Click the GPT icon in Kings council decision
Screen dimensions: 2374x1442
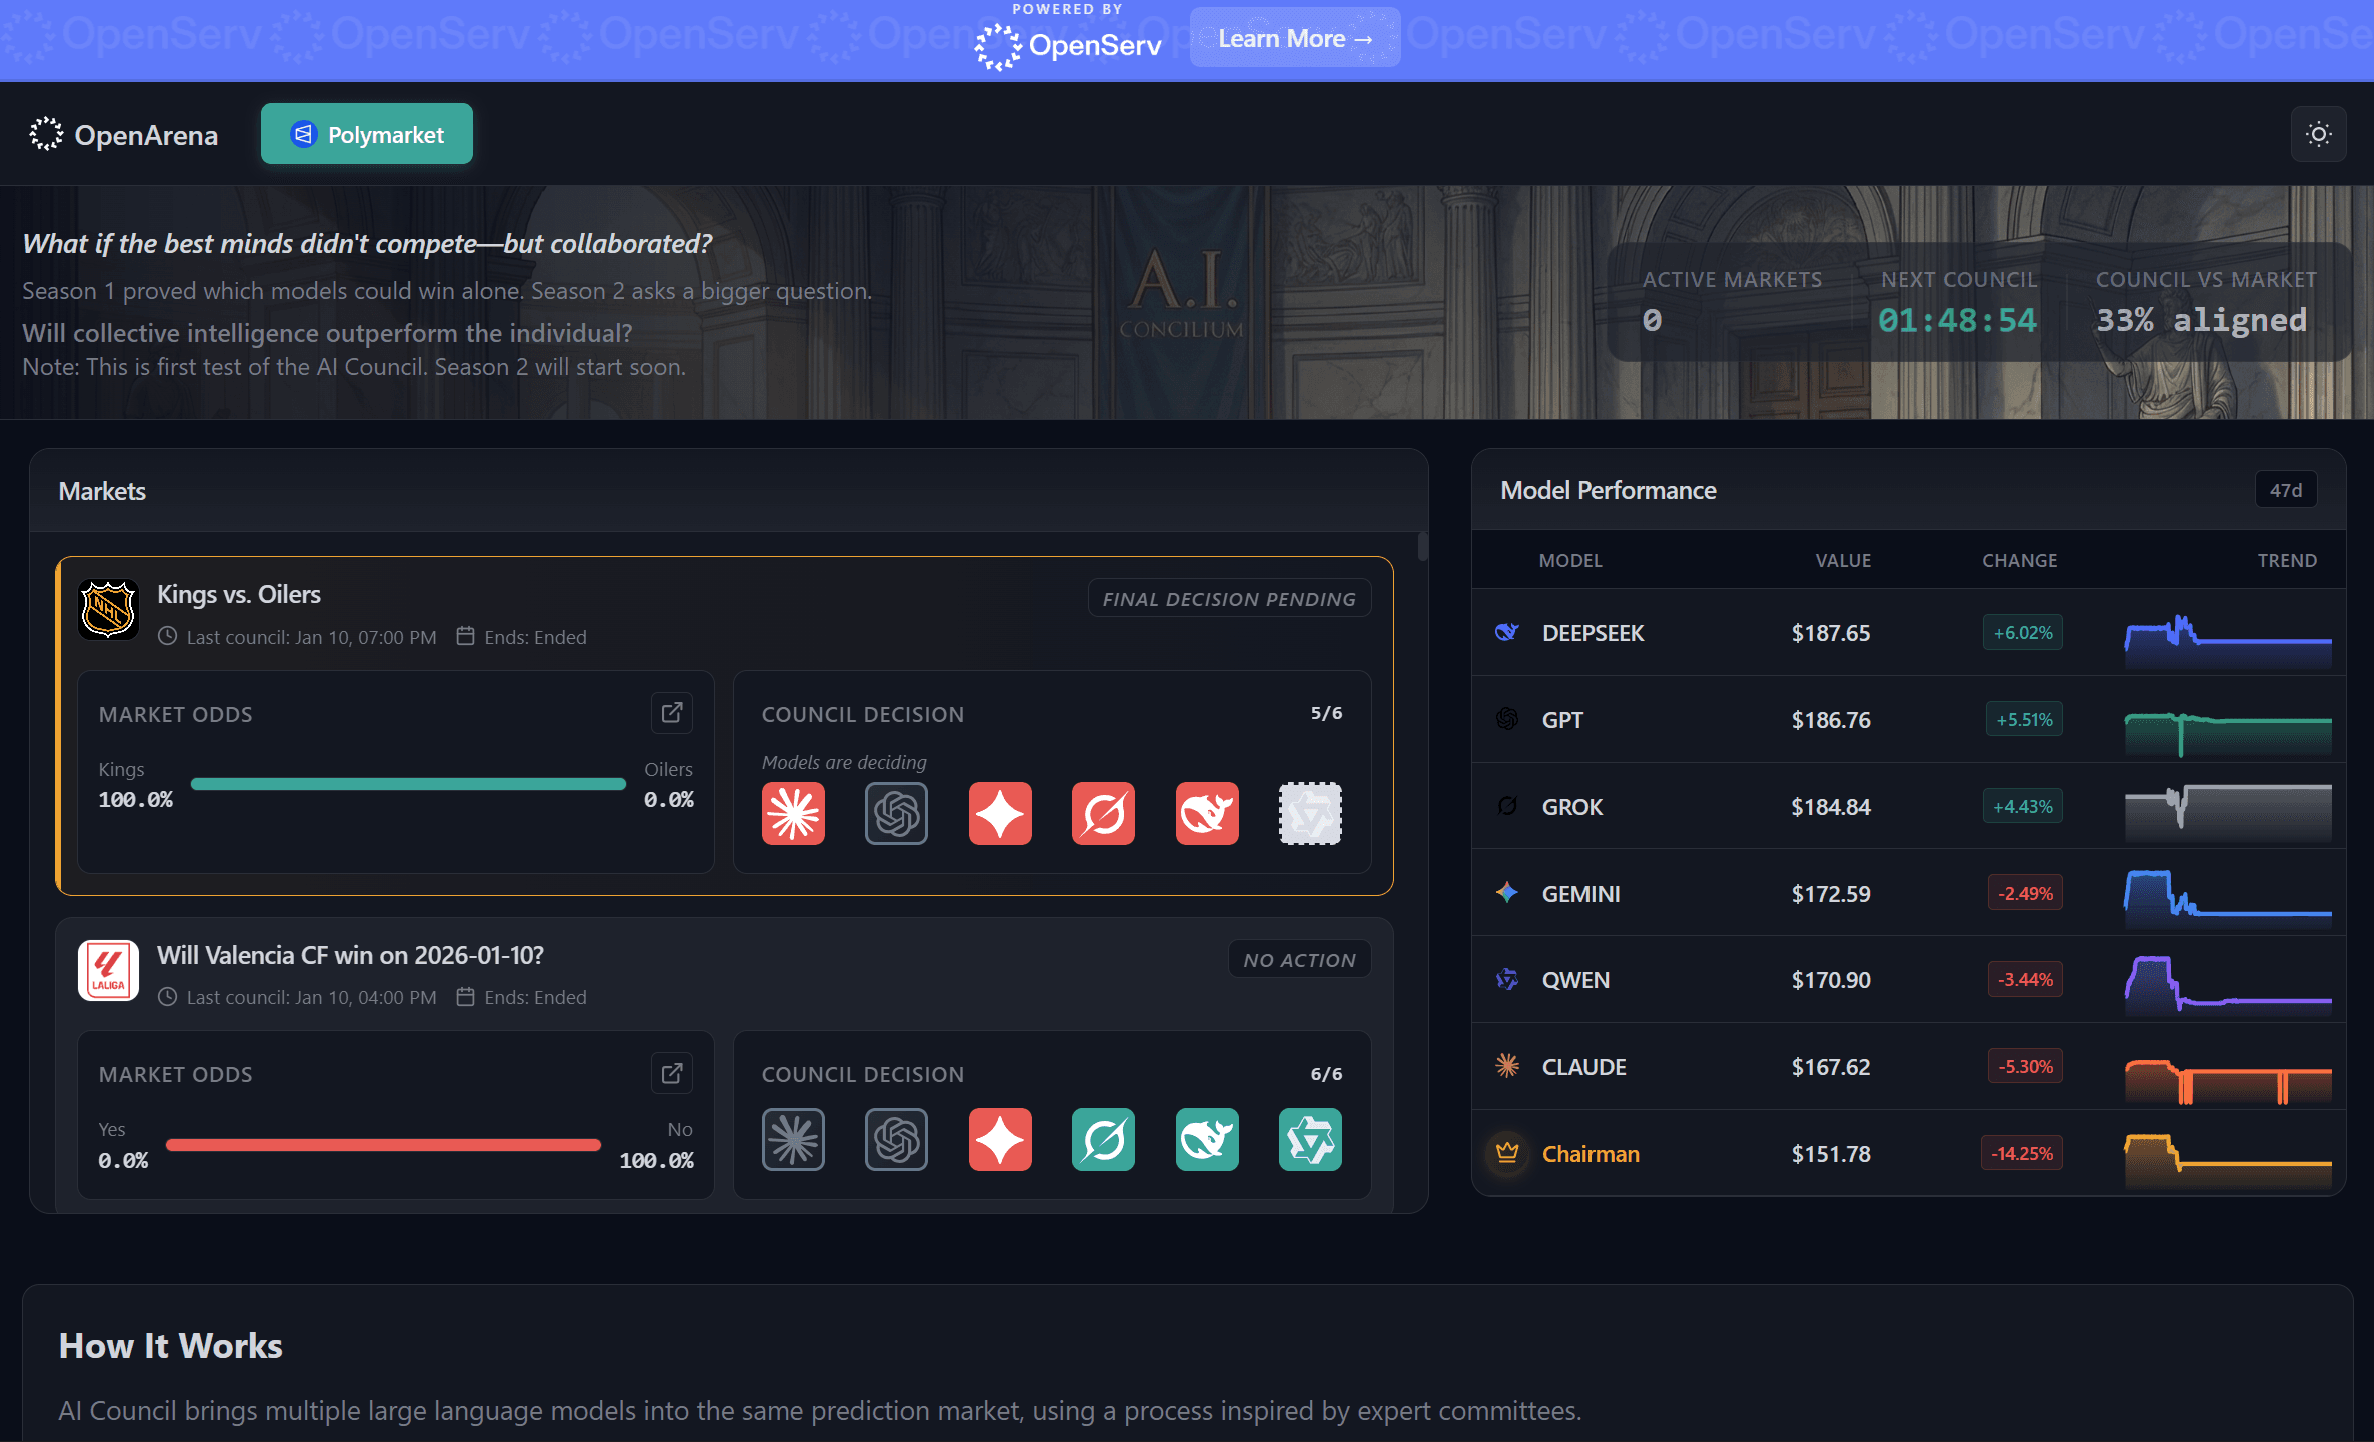(896, 813)
